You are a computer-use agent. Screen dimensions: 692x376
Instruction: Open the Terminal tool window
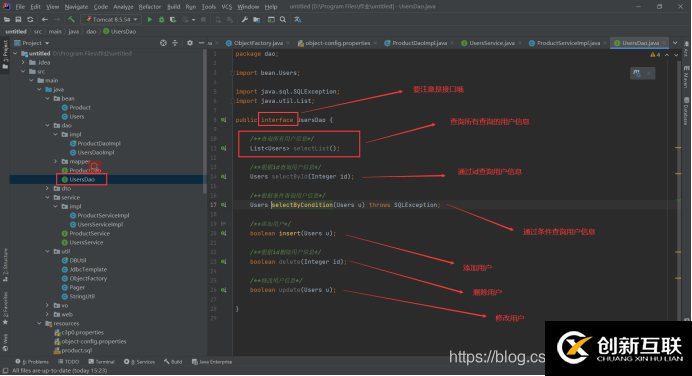102,362
